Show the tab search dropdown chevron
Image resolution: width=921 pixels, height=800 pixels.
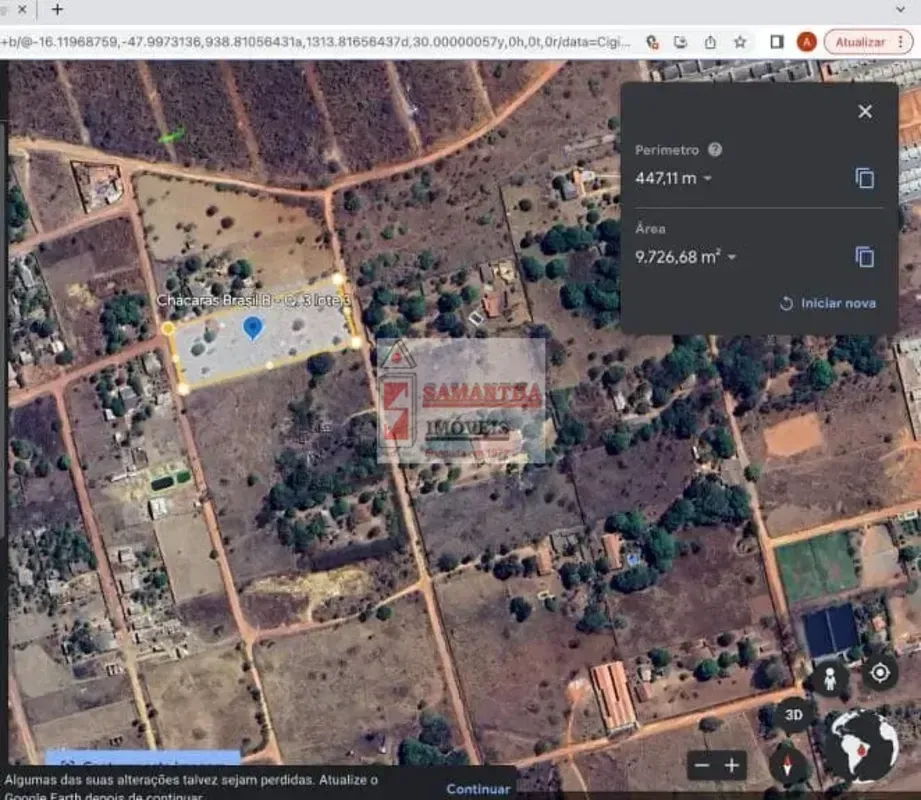click(x=900, y=9)
